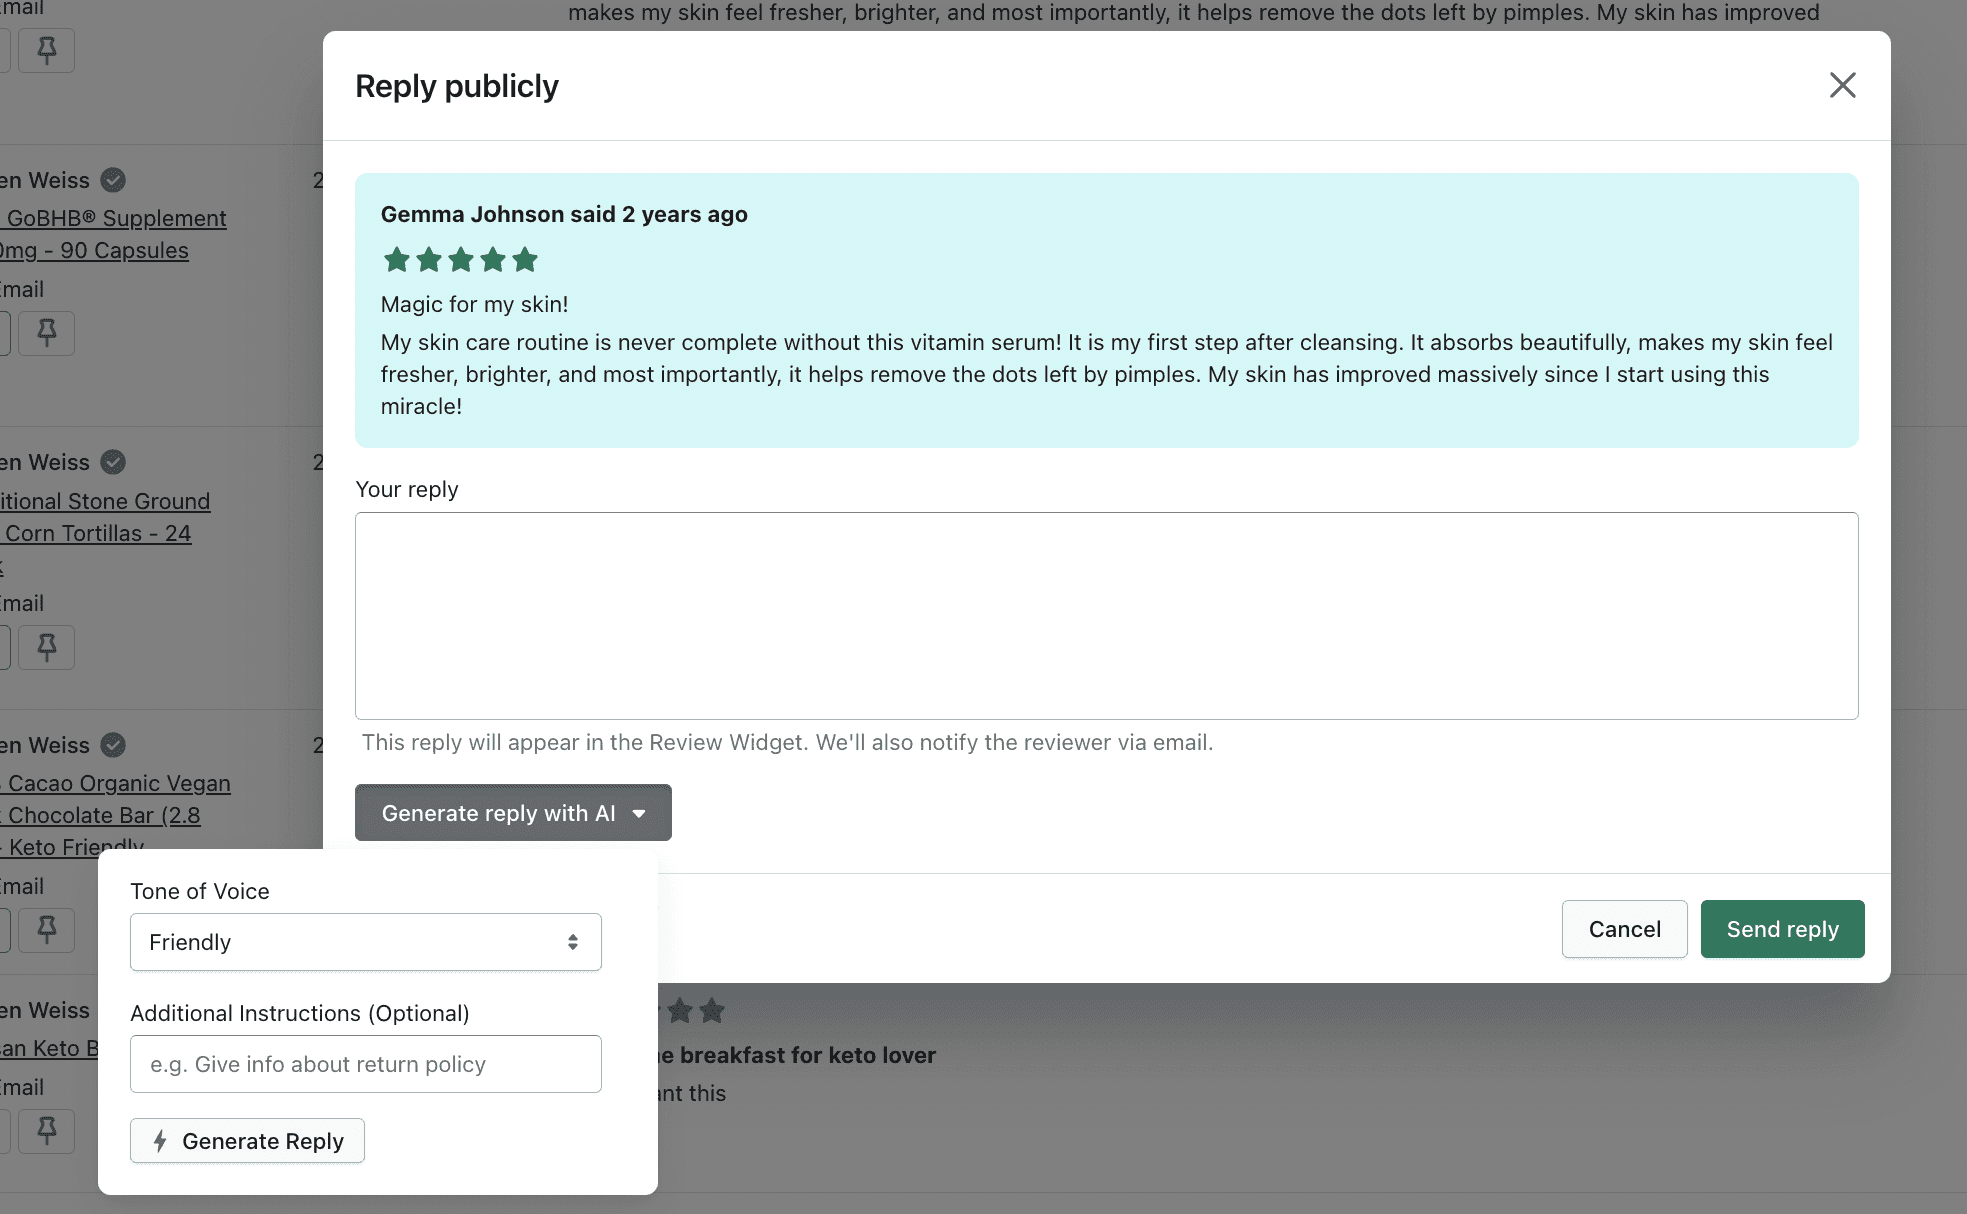Screen dimensions: 1967x1214
Task: Click the pin icon under Vegan Chocolate Bar review
Action: point(46,929)
